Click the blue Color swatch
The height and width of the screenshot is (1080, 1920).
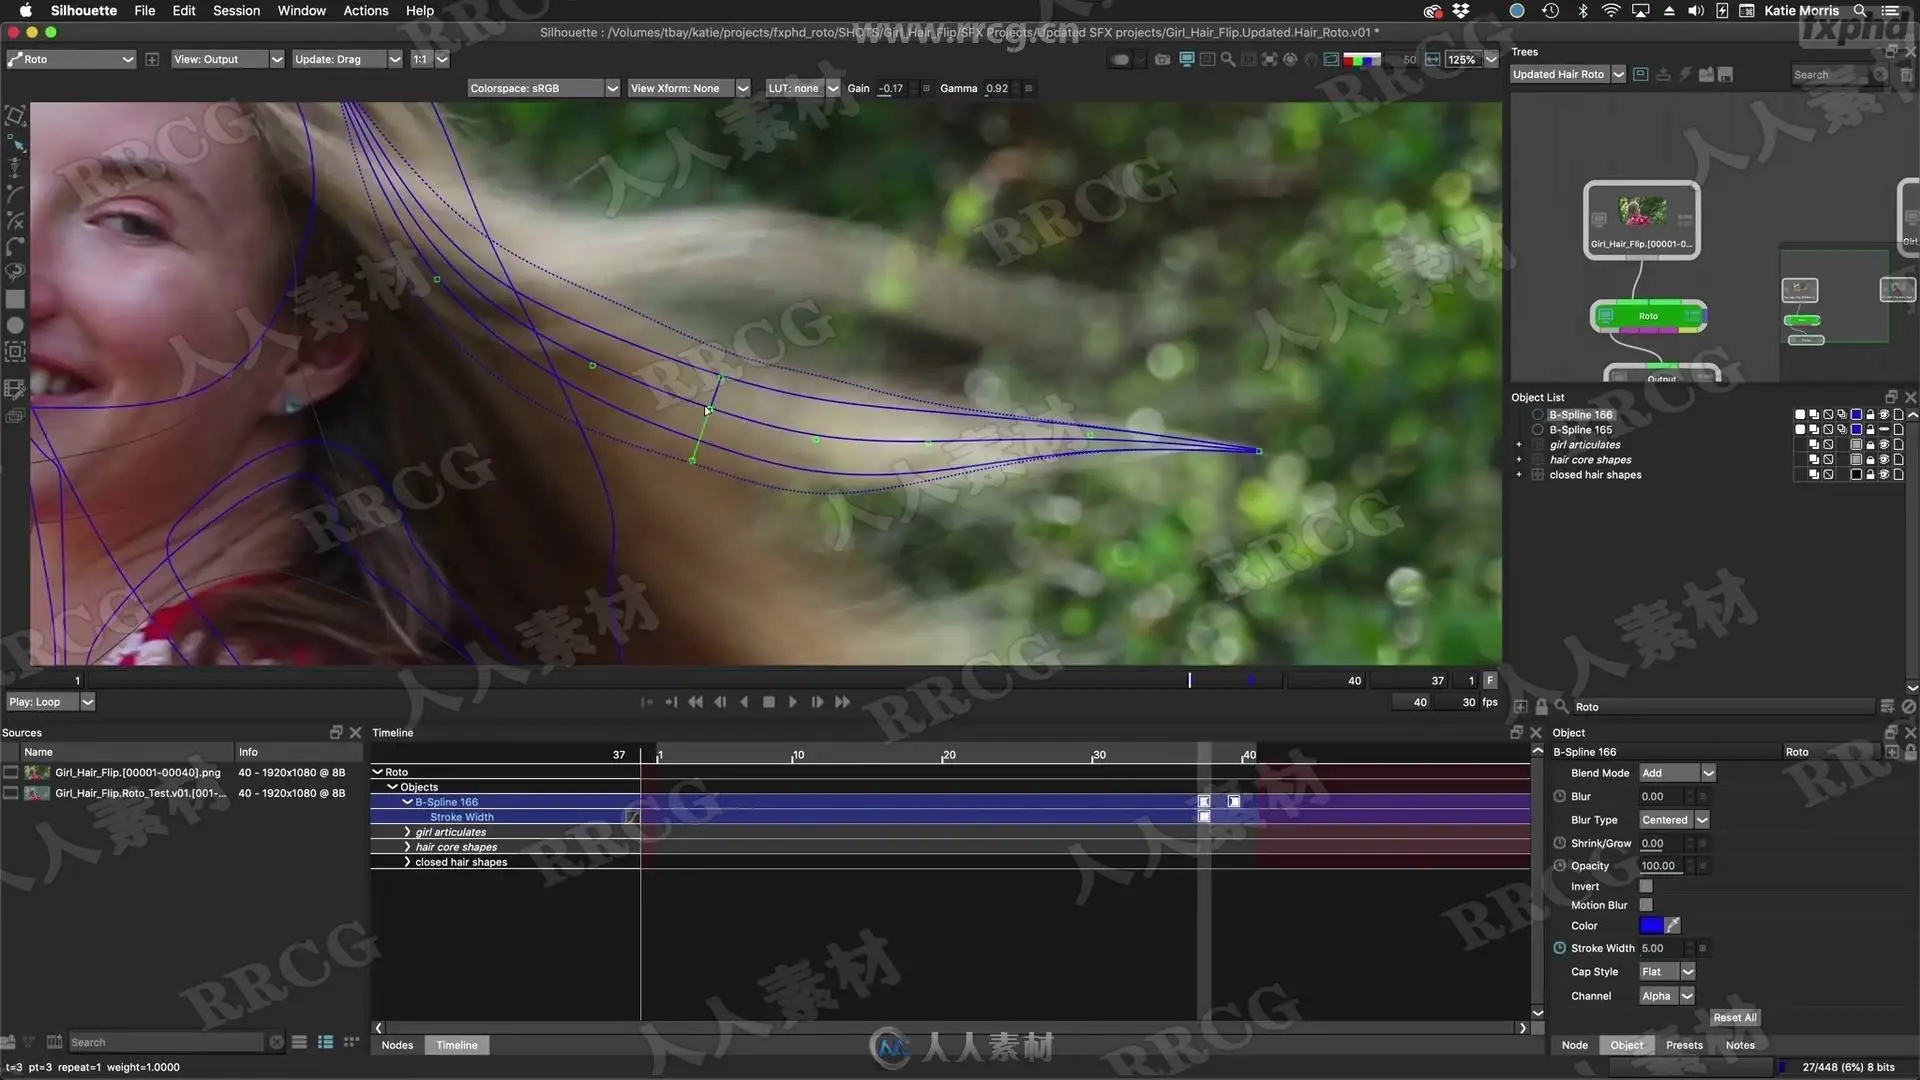tap(1651, 925)
